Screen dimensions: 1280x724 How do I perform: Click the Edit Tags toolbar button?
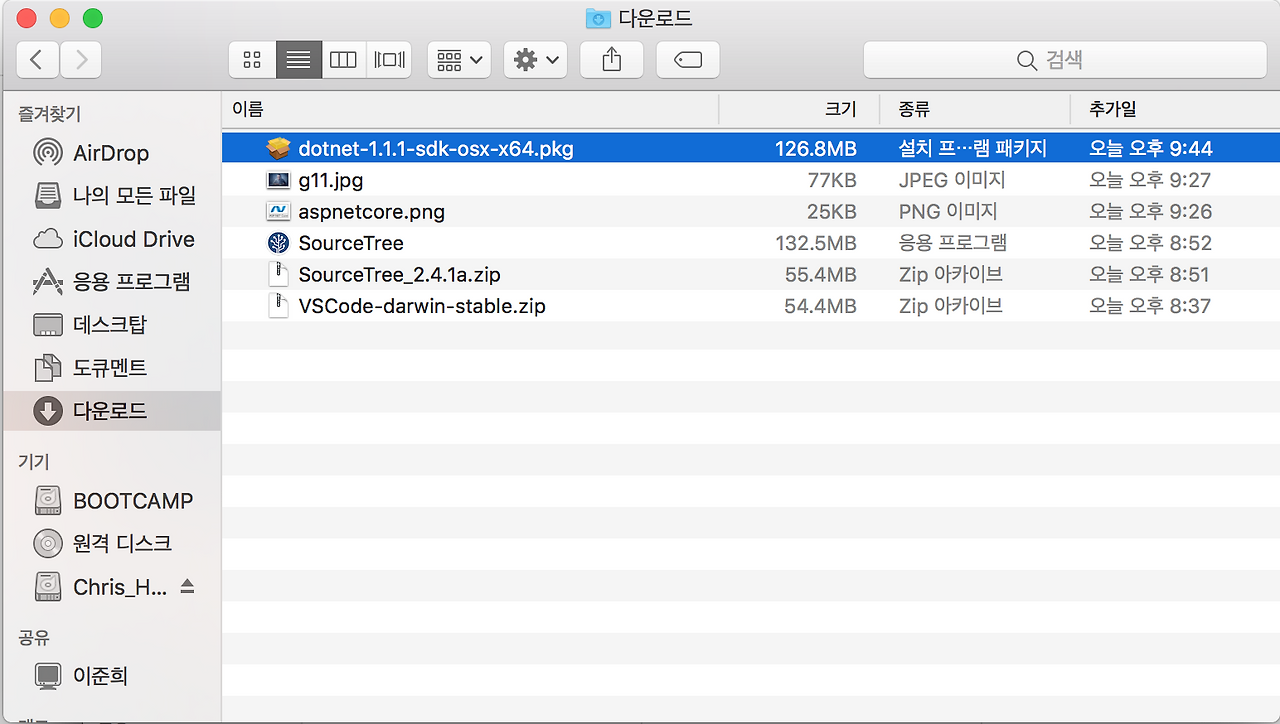point(688,60)
